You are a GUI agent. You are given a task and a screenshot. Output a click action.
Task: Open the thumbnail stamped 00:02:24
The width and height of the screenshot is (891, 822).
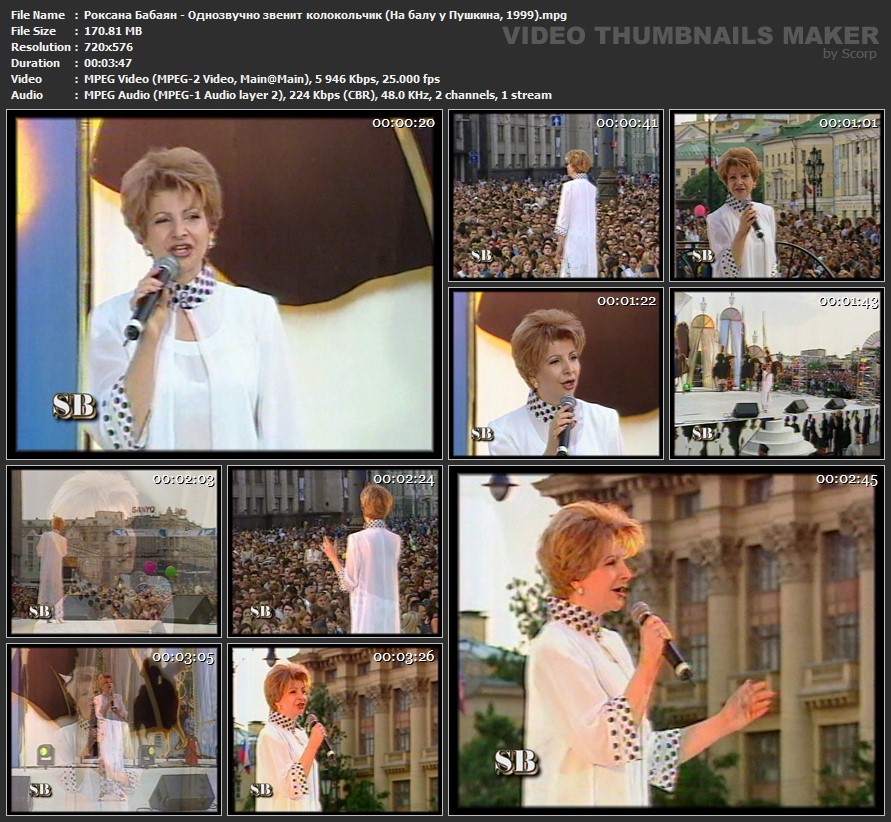[x=335, y=551]
